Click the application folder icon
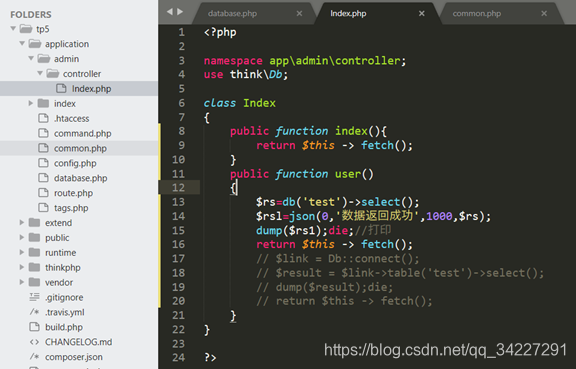This screenshot has height=369, width=576. [35, 43]
